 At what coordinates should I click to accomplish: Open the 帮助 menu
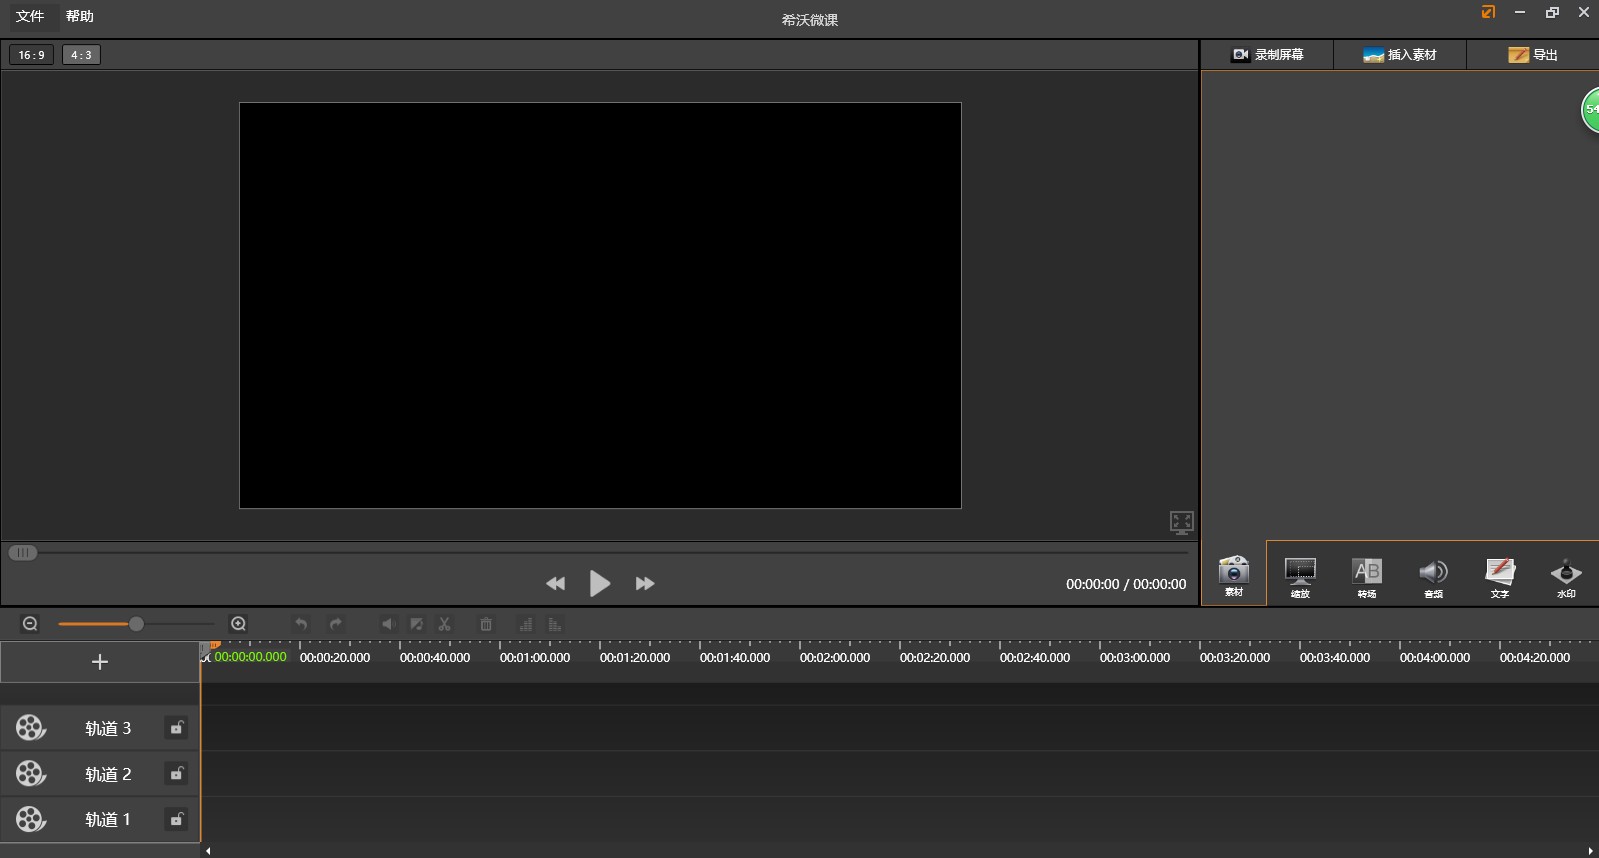(x=80, y=16)
